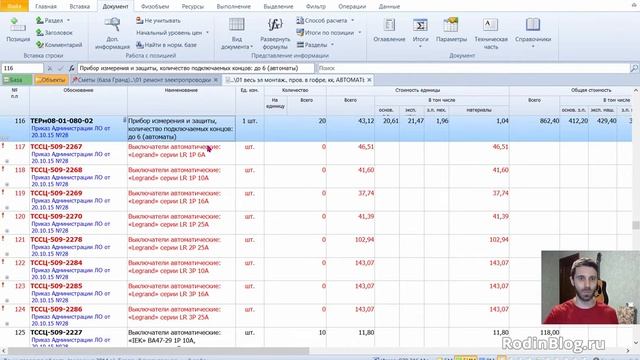Screen dimensions: 640x360
Task: Insert a new Позиция row
Action: [18, 30]
